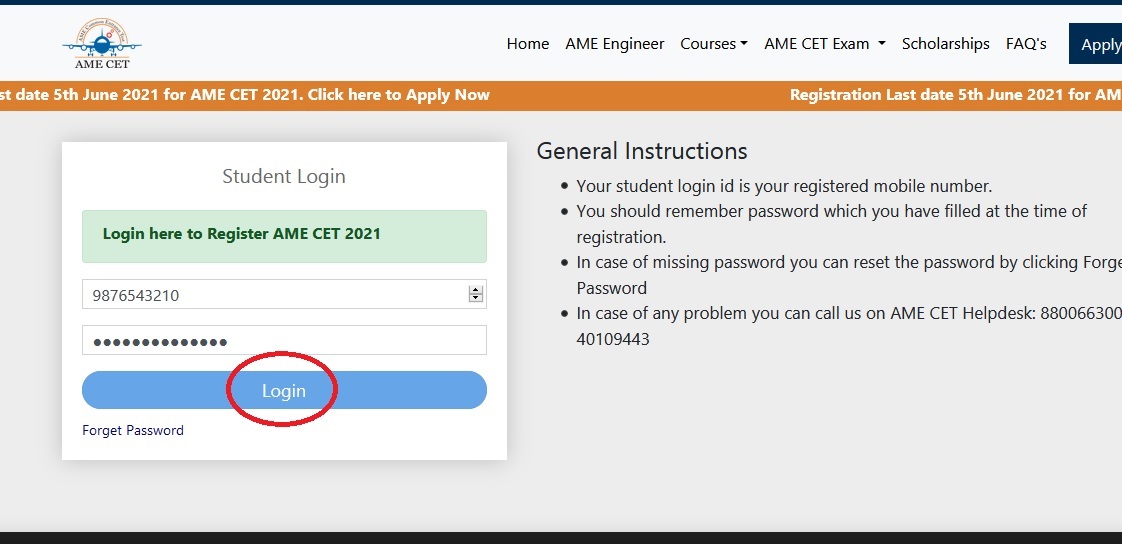Click the Apply button in navbar
Image resolution: width=1122 pixels, height=544 pixels.
coord(1096,44)
